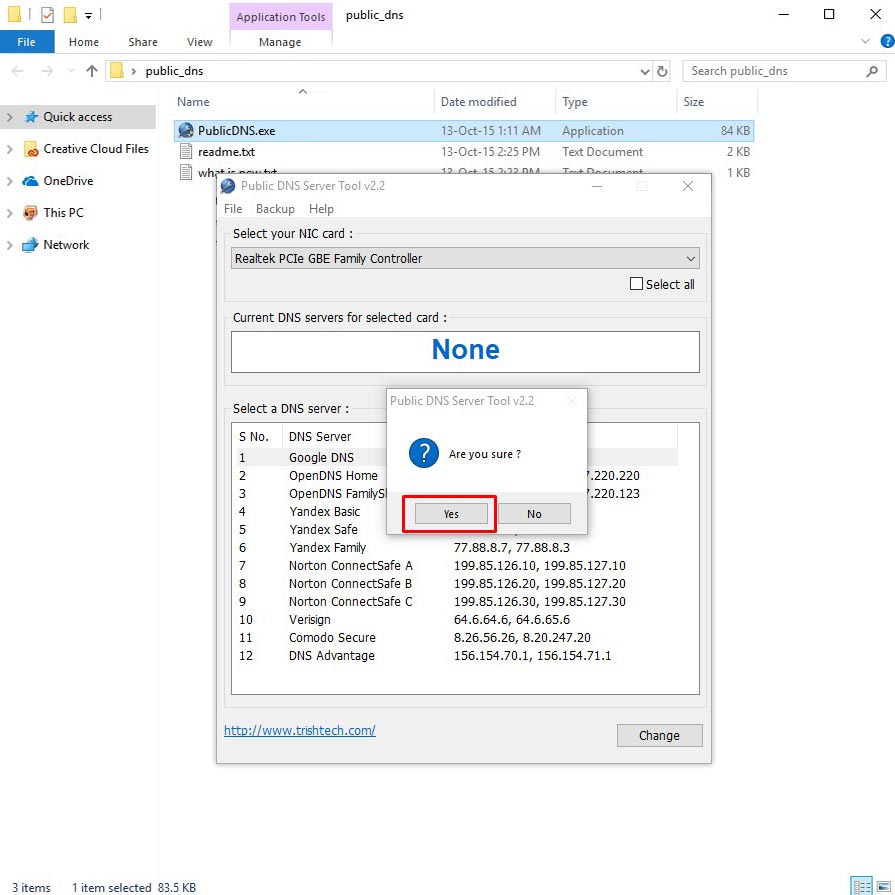The width and height of the screenshot is (895, 895).
Task: Expand the This PC tree node
Action: pyautogui.click(x=10, y=213)
